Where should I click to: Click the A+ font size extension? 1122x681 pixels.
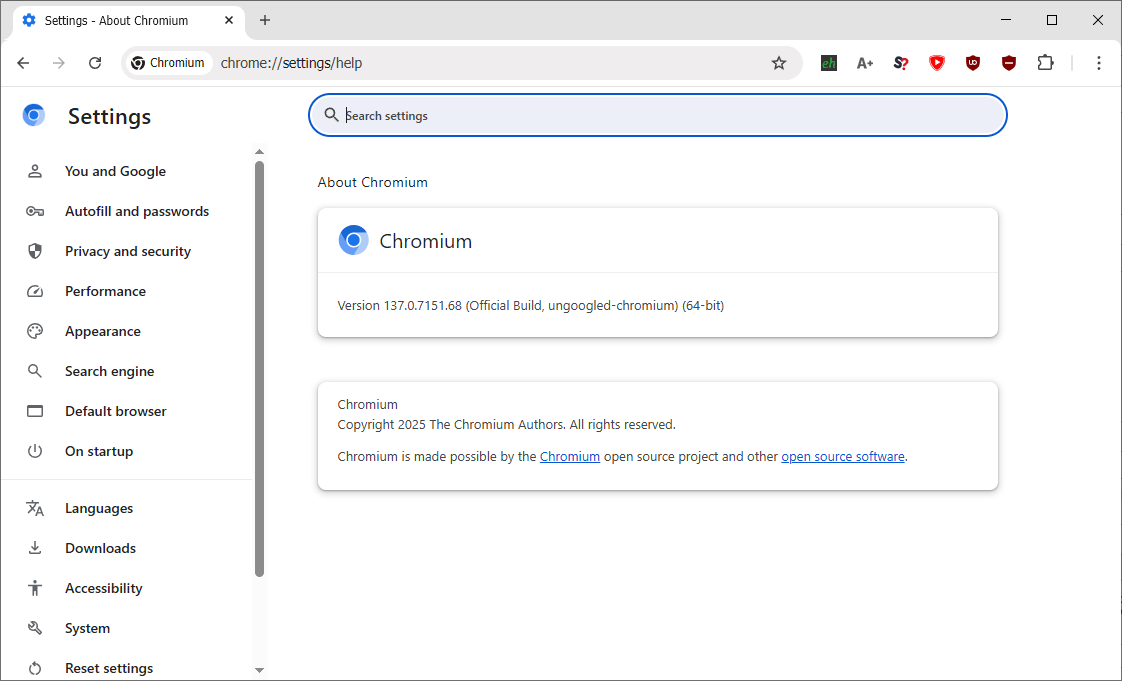coord(864,63)
